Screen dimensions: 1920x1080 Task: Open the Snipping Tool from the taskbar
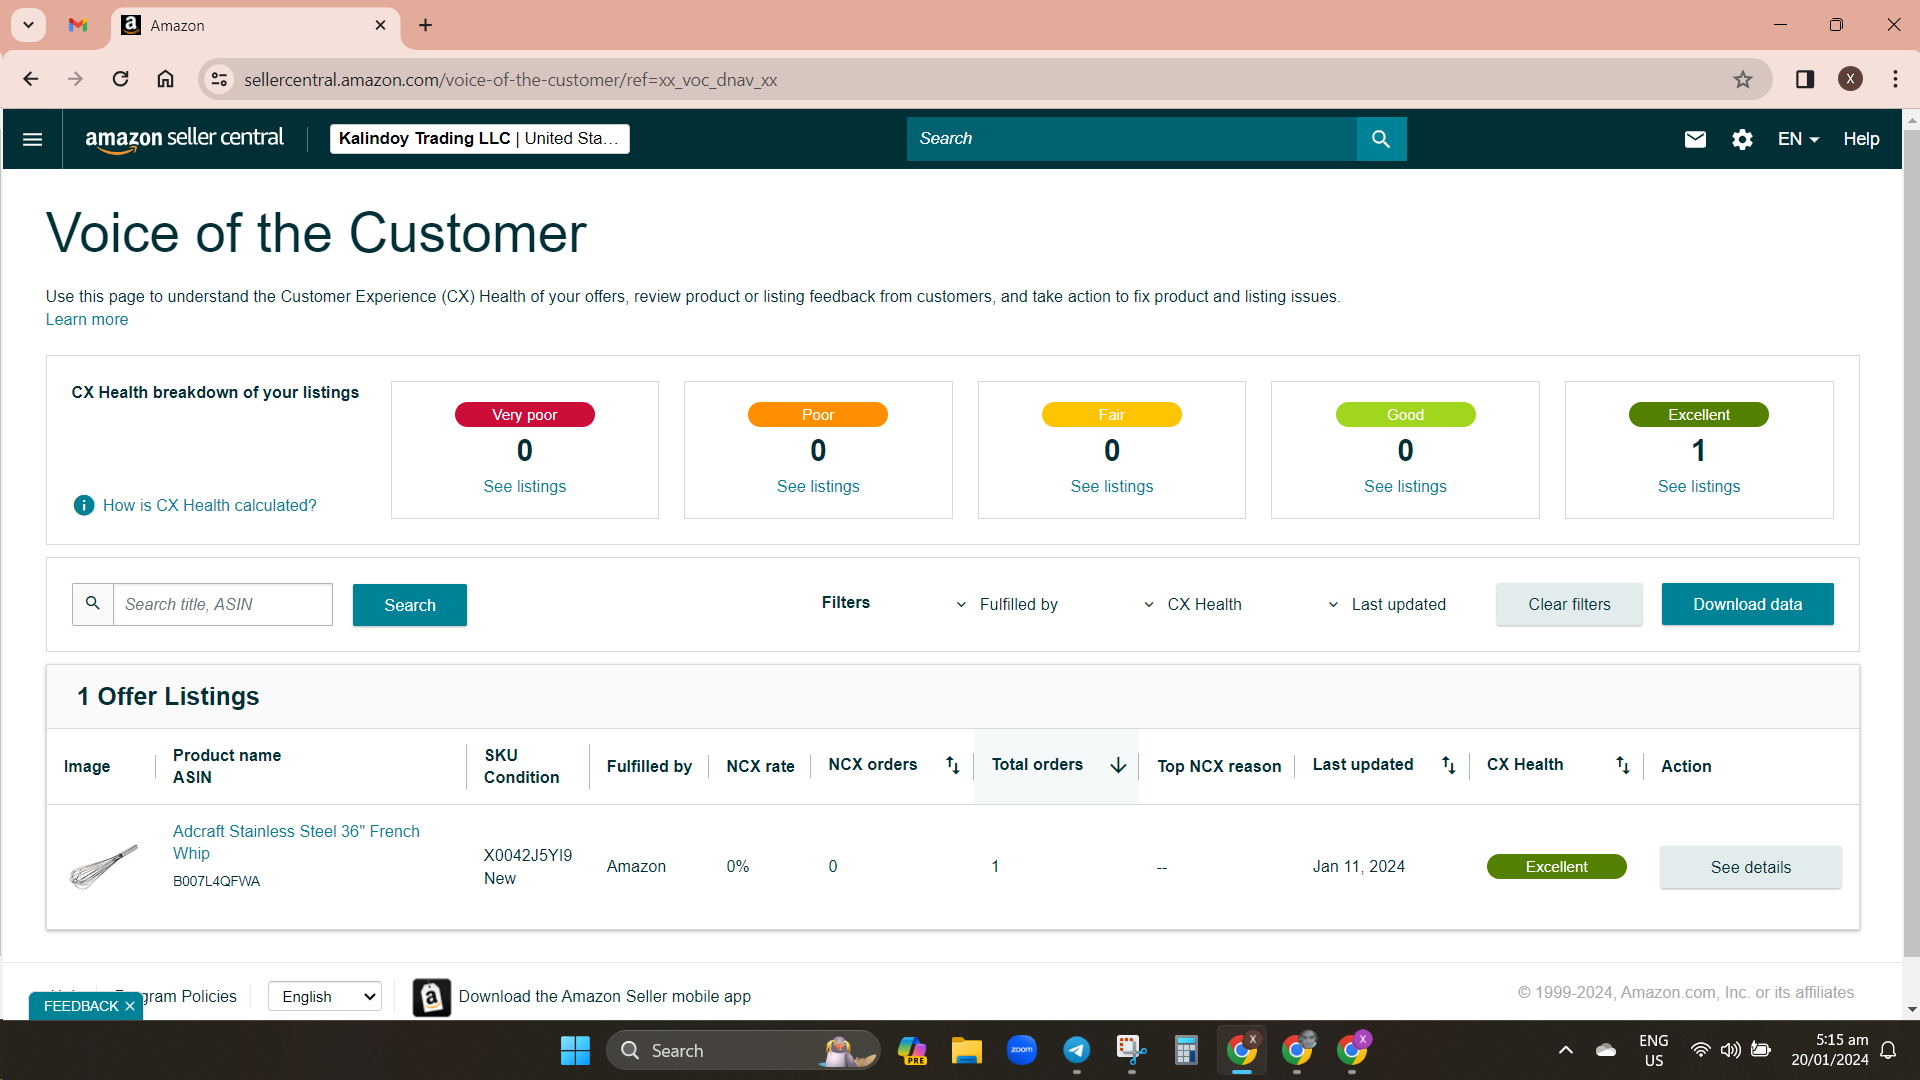point(1131,1050)
